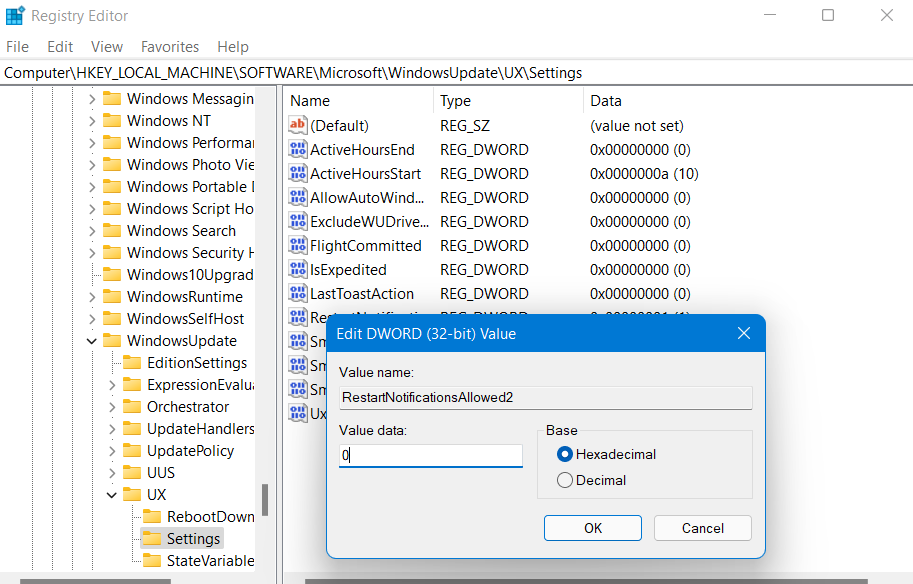The width and height of the screenshot is (913, 584).
Task: Click the folder icon for Orchestrator key
Action: pyautogui.click(x=132, y=407)
